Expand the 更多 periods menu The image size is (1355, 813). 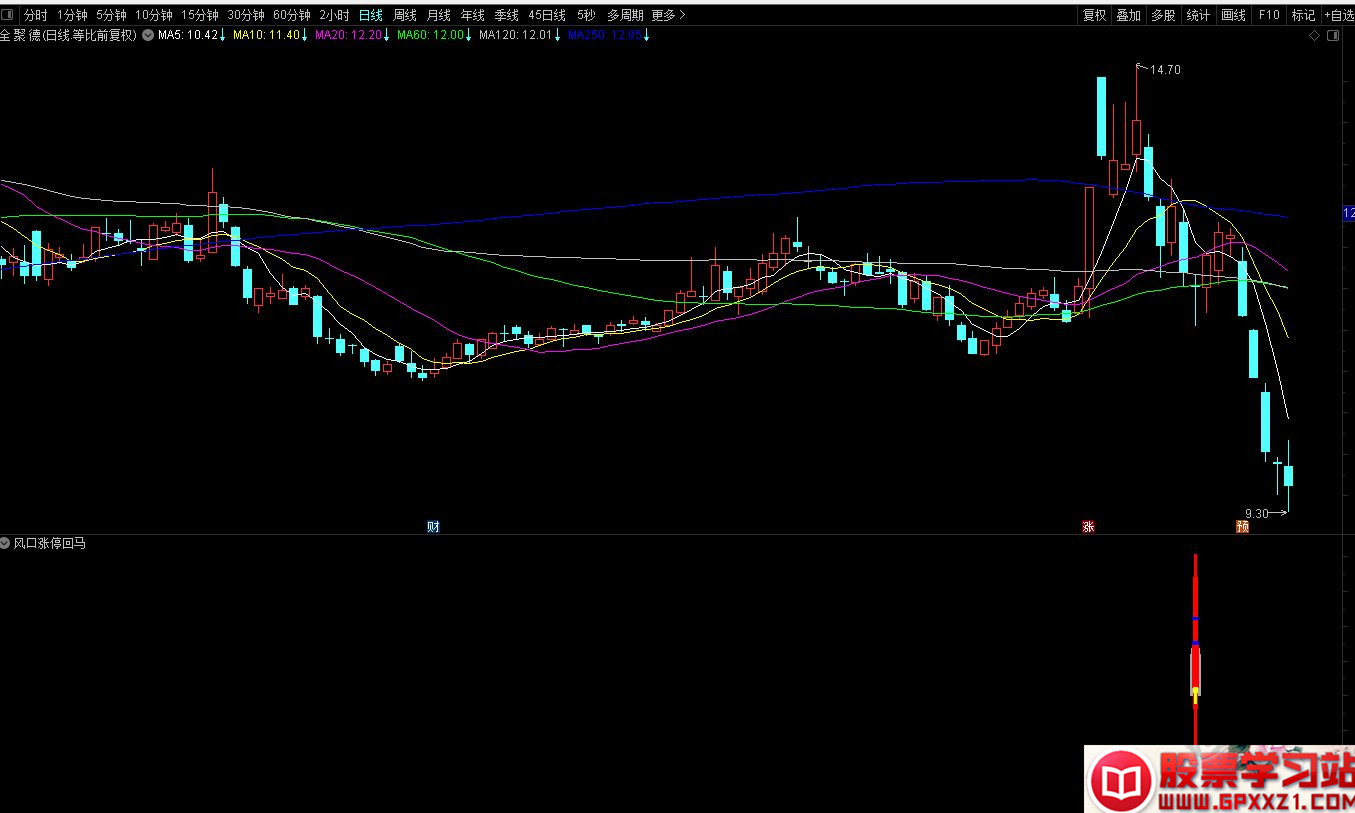(667, 15)
